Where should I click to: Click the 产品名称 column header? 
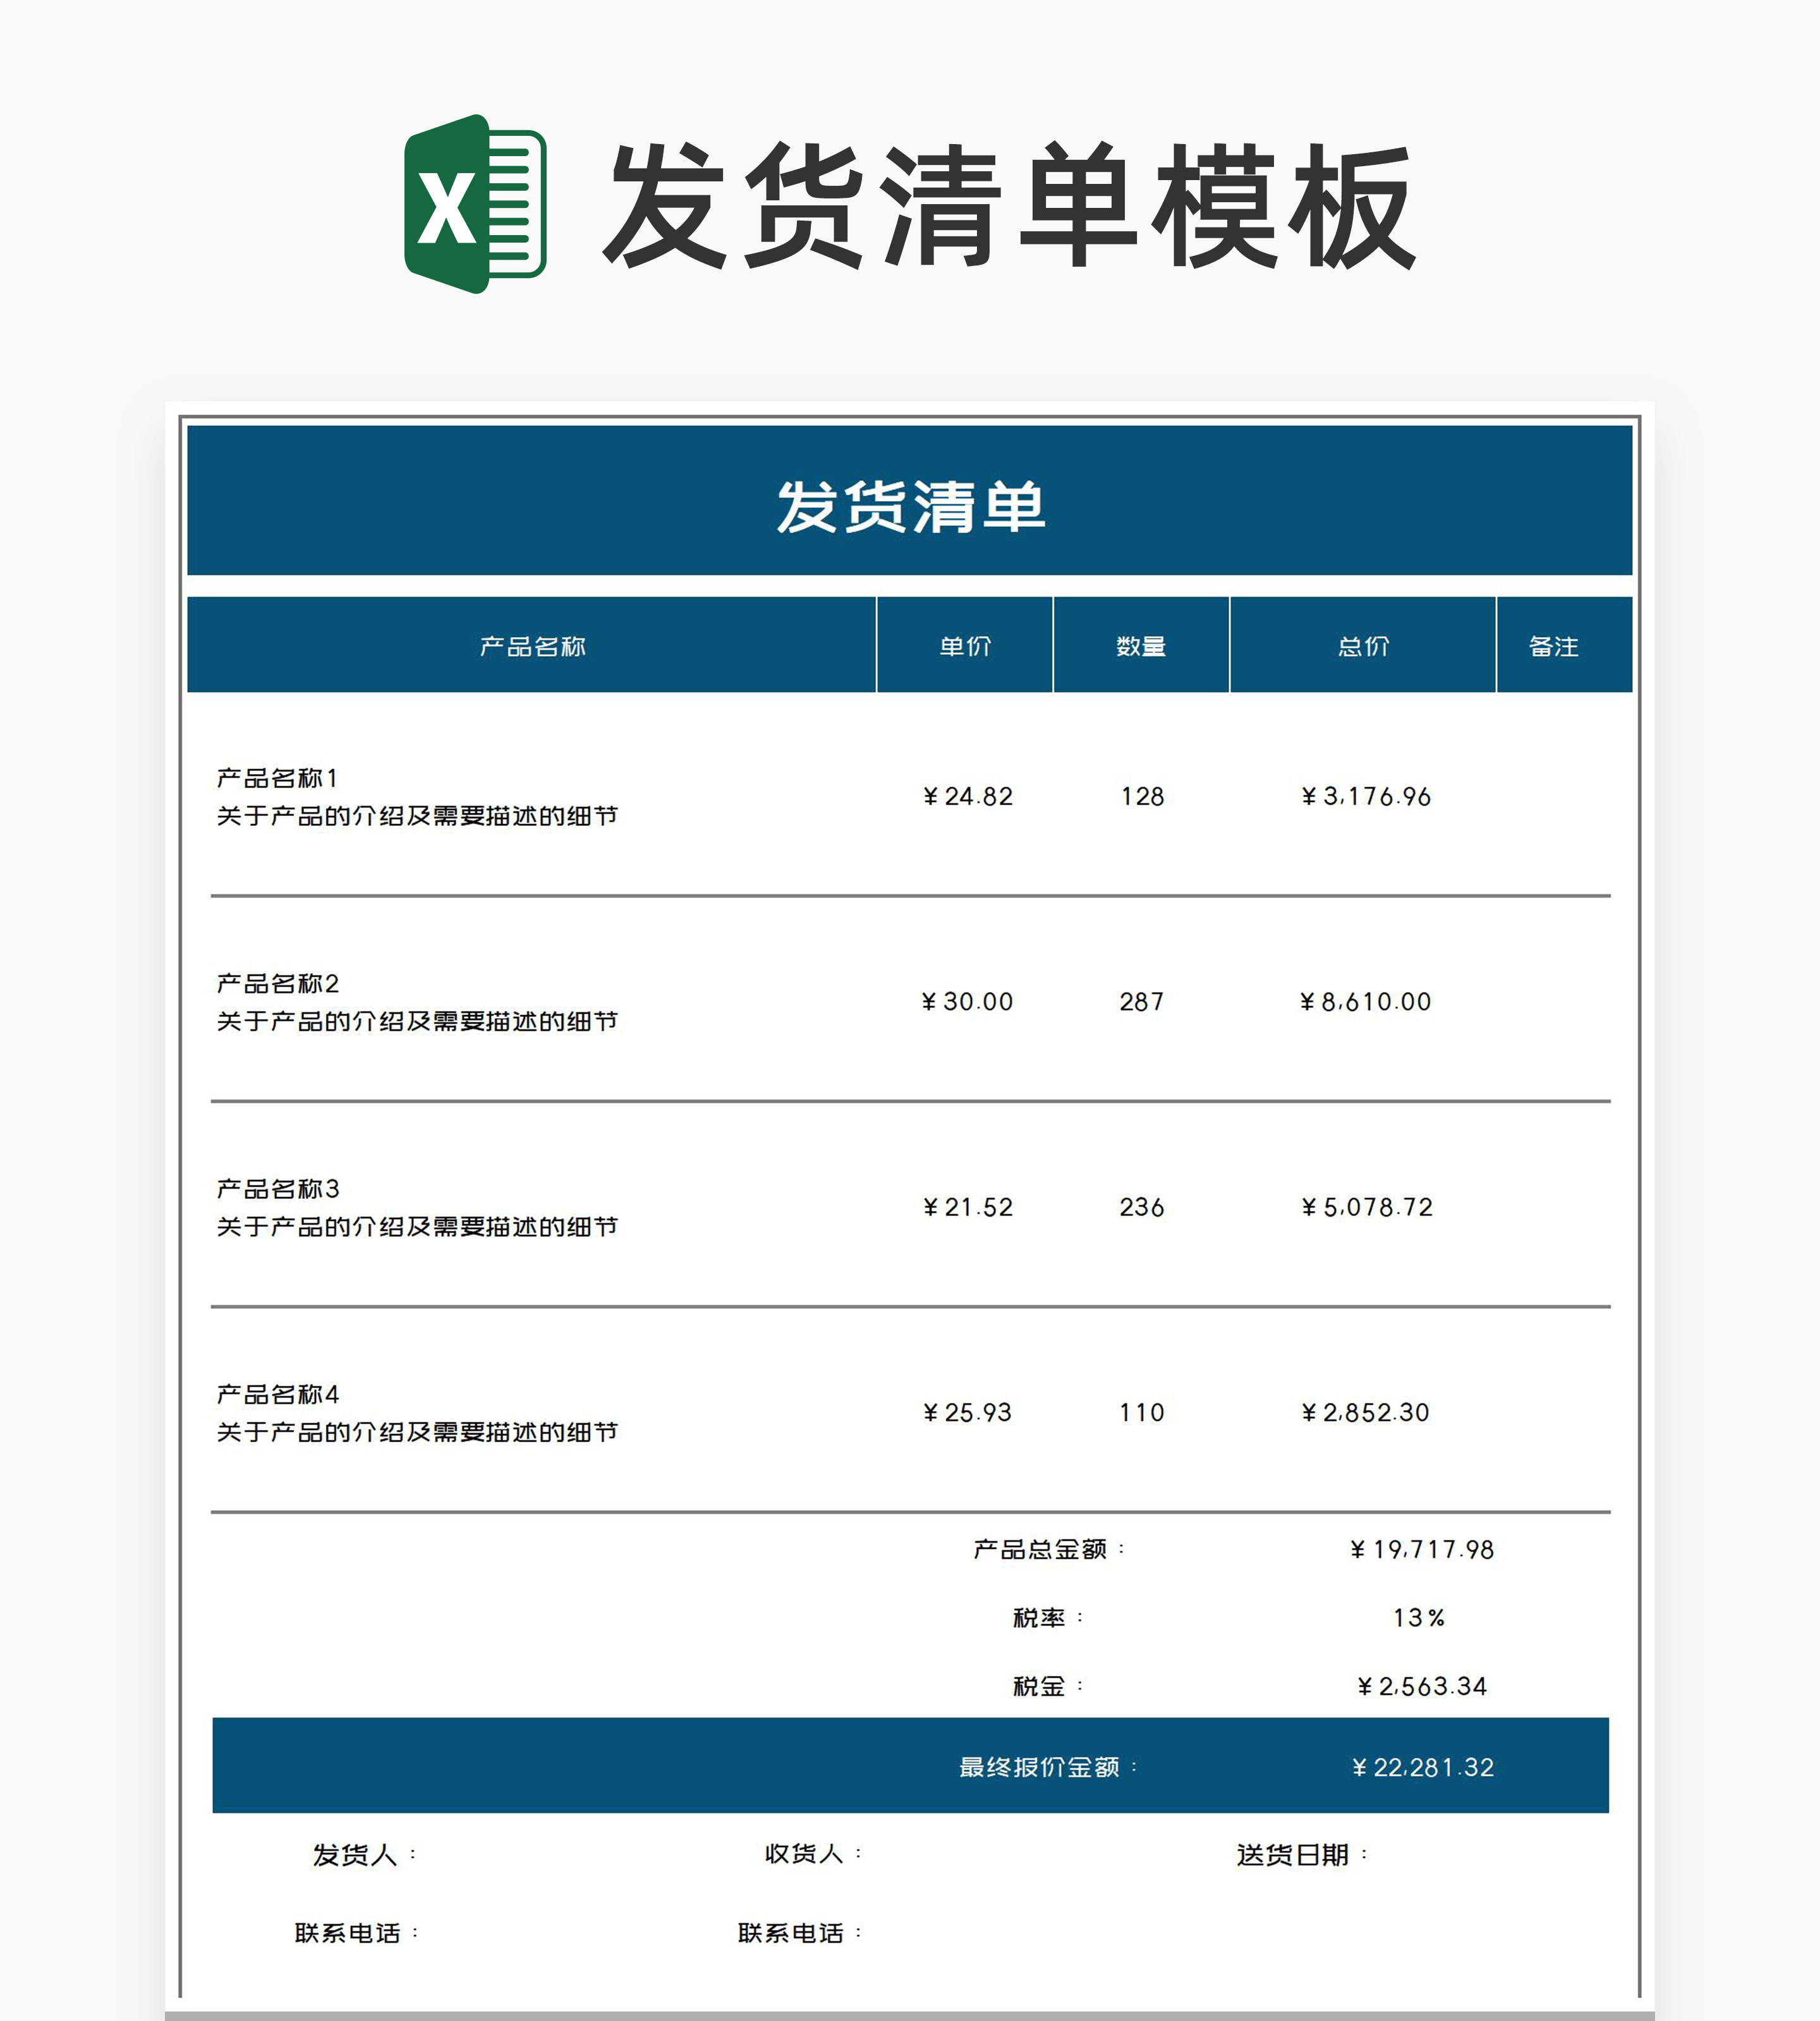point(532,647)
